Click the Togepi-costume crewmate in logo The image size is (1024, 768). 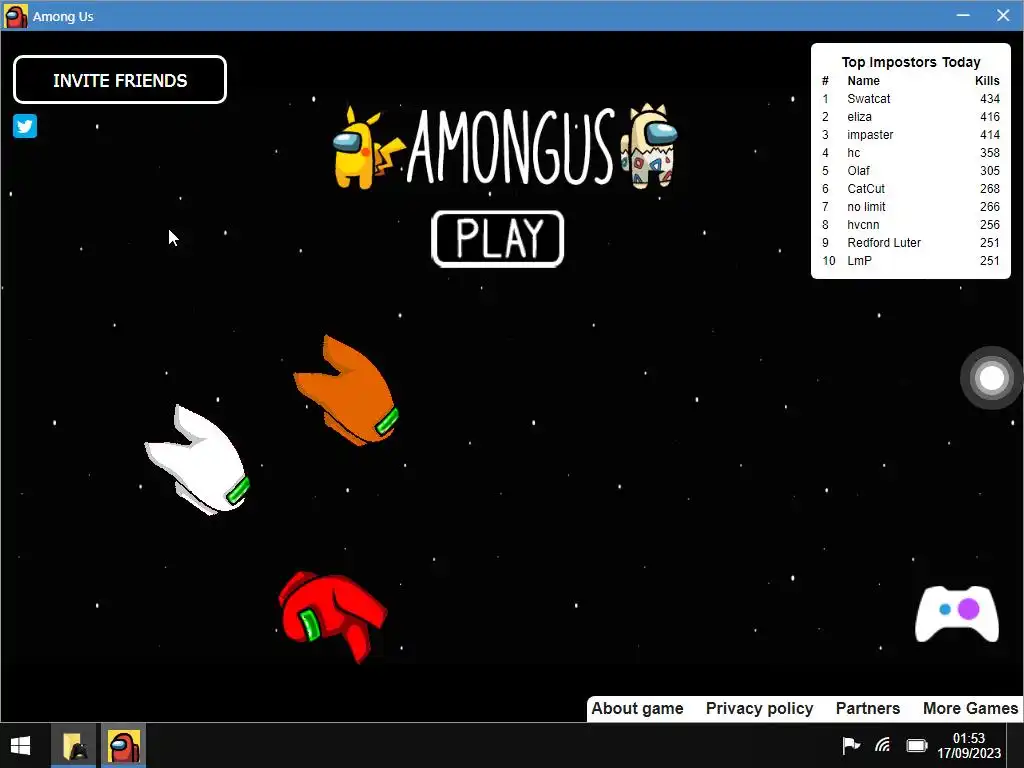pos(650,146)
